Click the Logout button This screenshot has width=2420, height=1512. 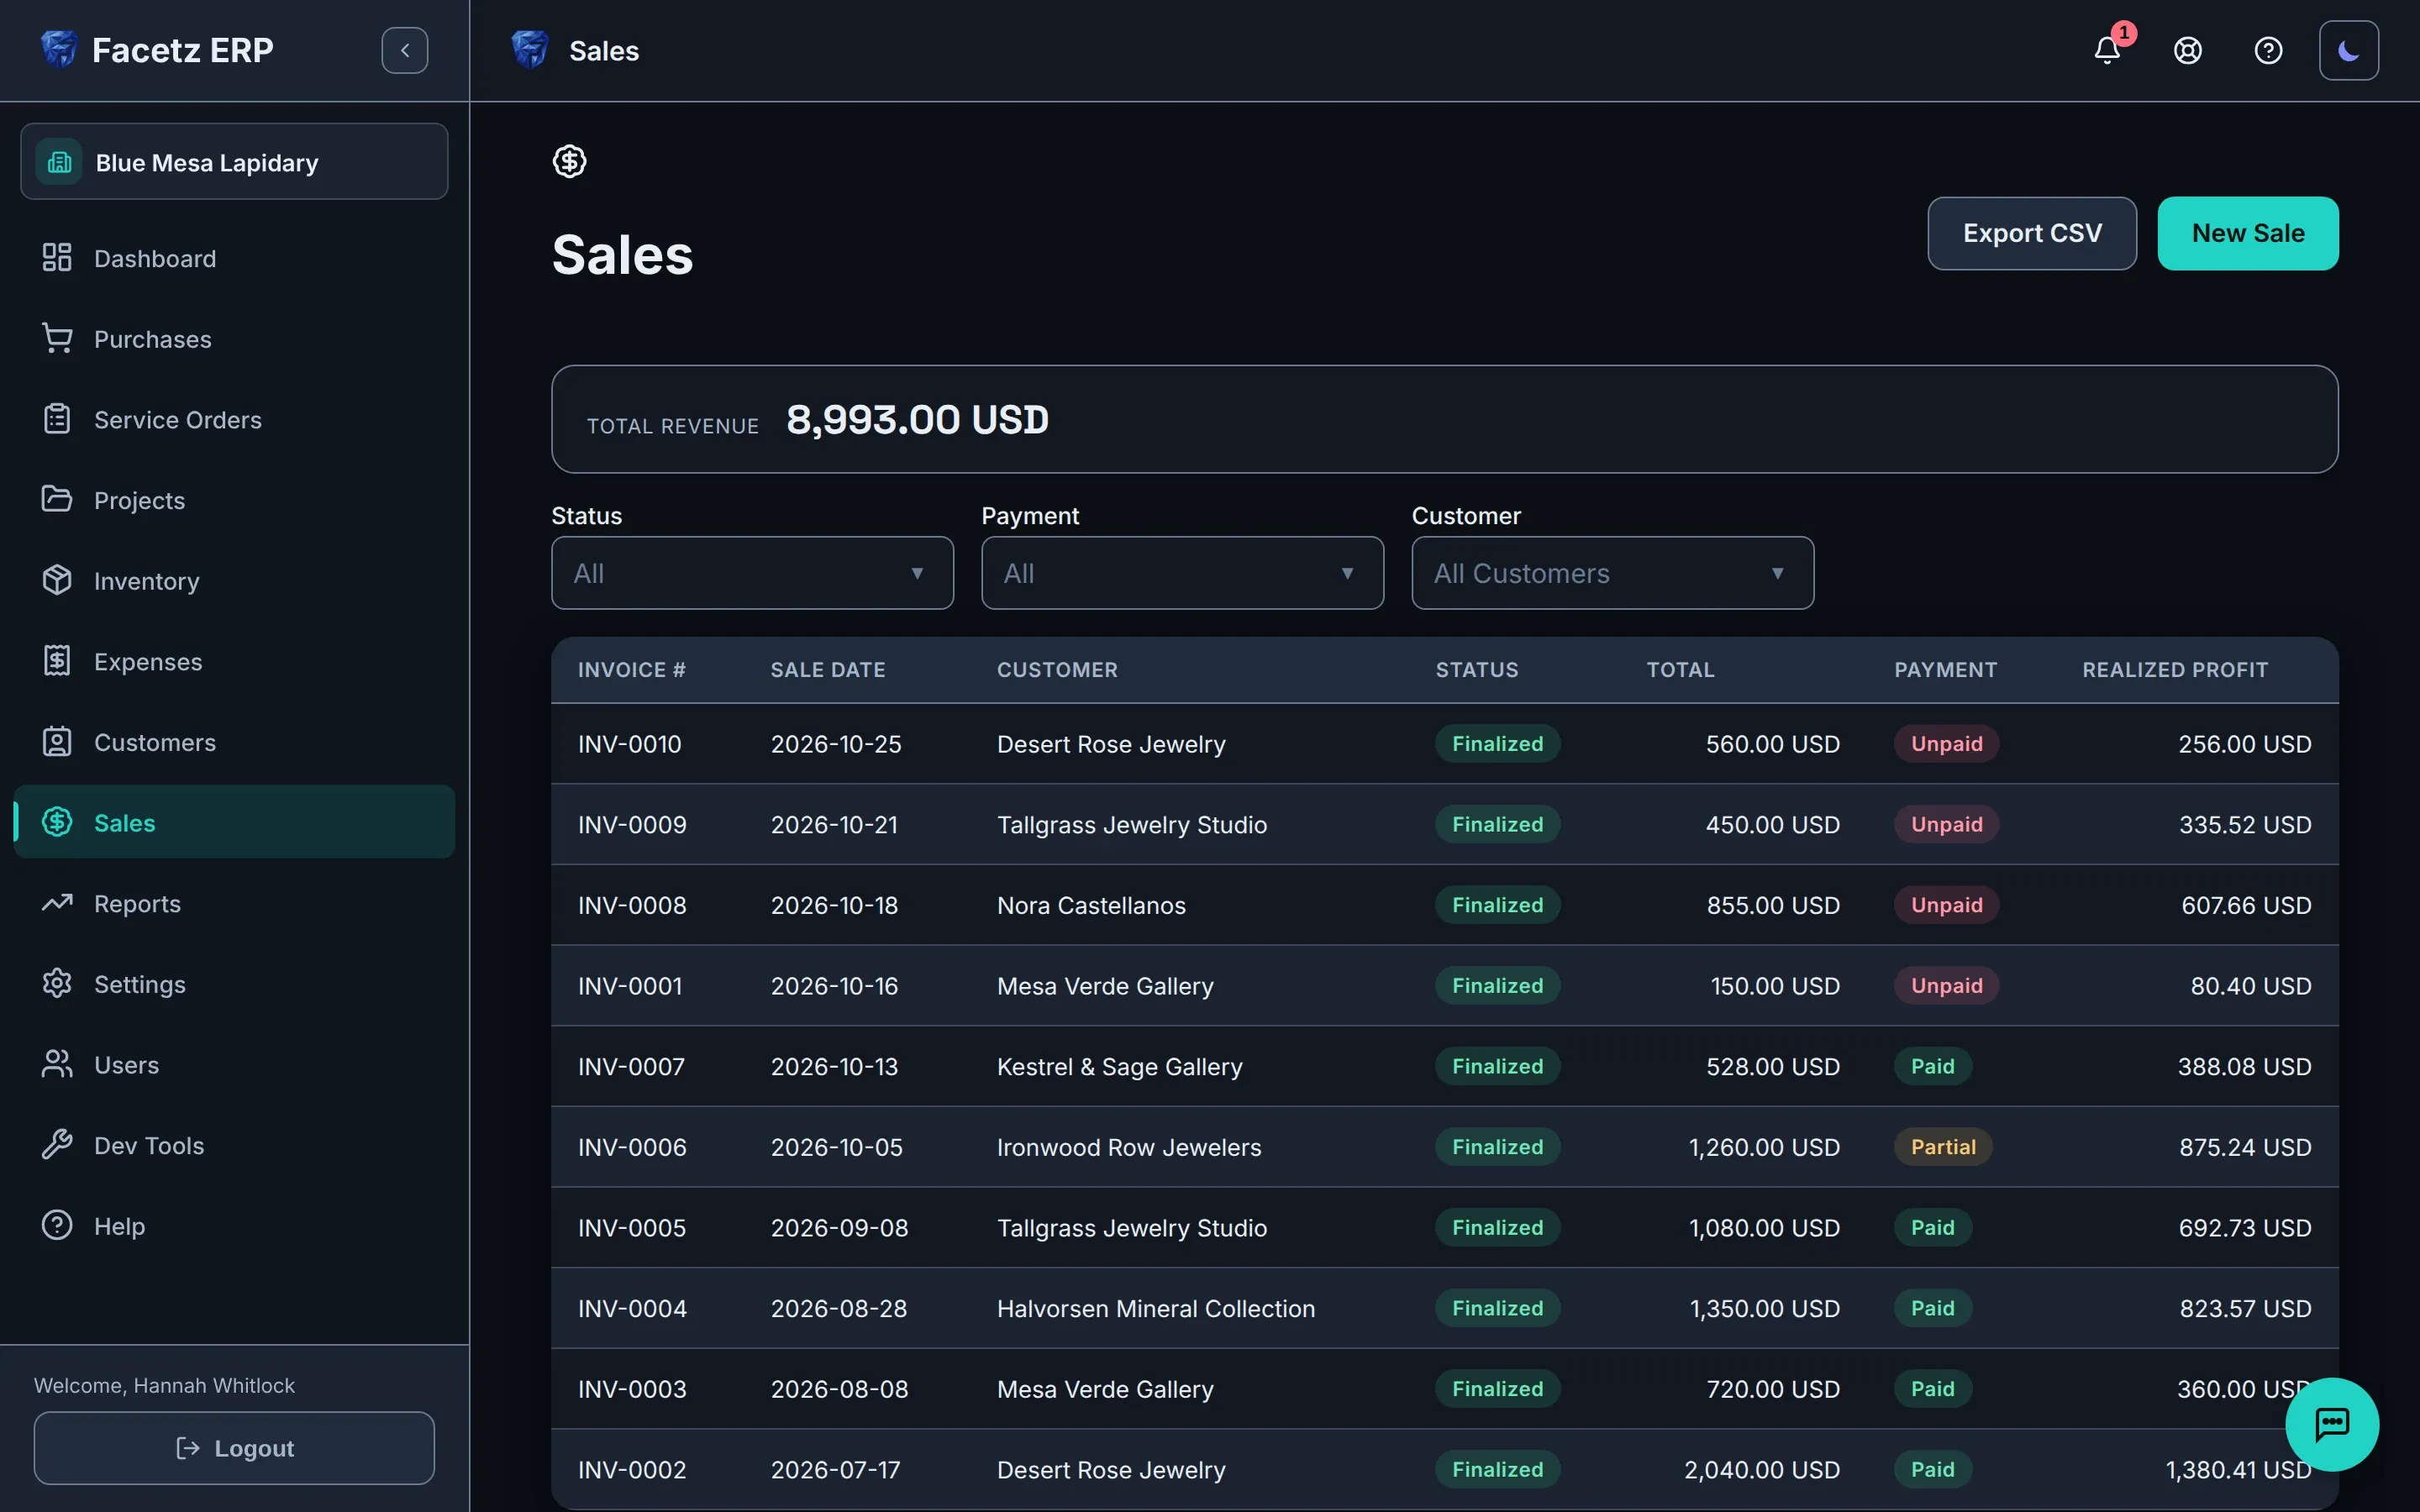pos(234,1448)
